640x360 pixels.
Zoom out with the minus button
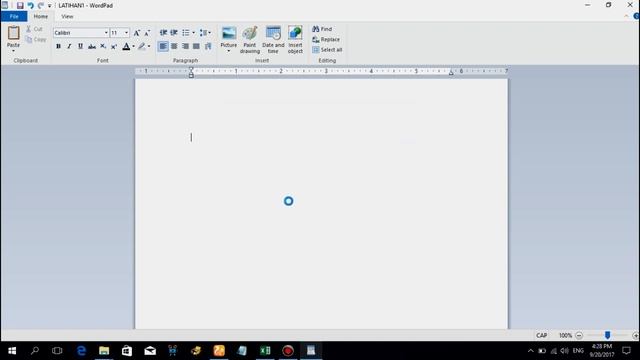pos(579,336)
